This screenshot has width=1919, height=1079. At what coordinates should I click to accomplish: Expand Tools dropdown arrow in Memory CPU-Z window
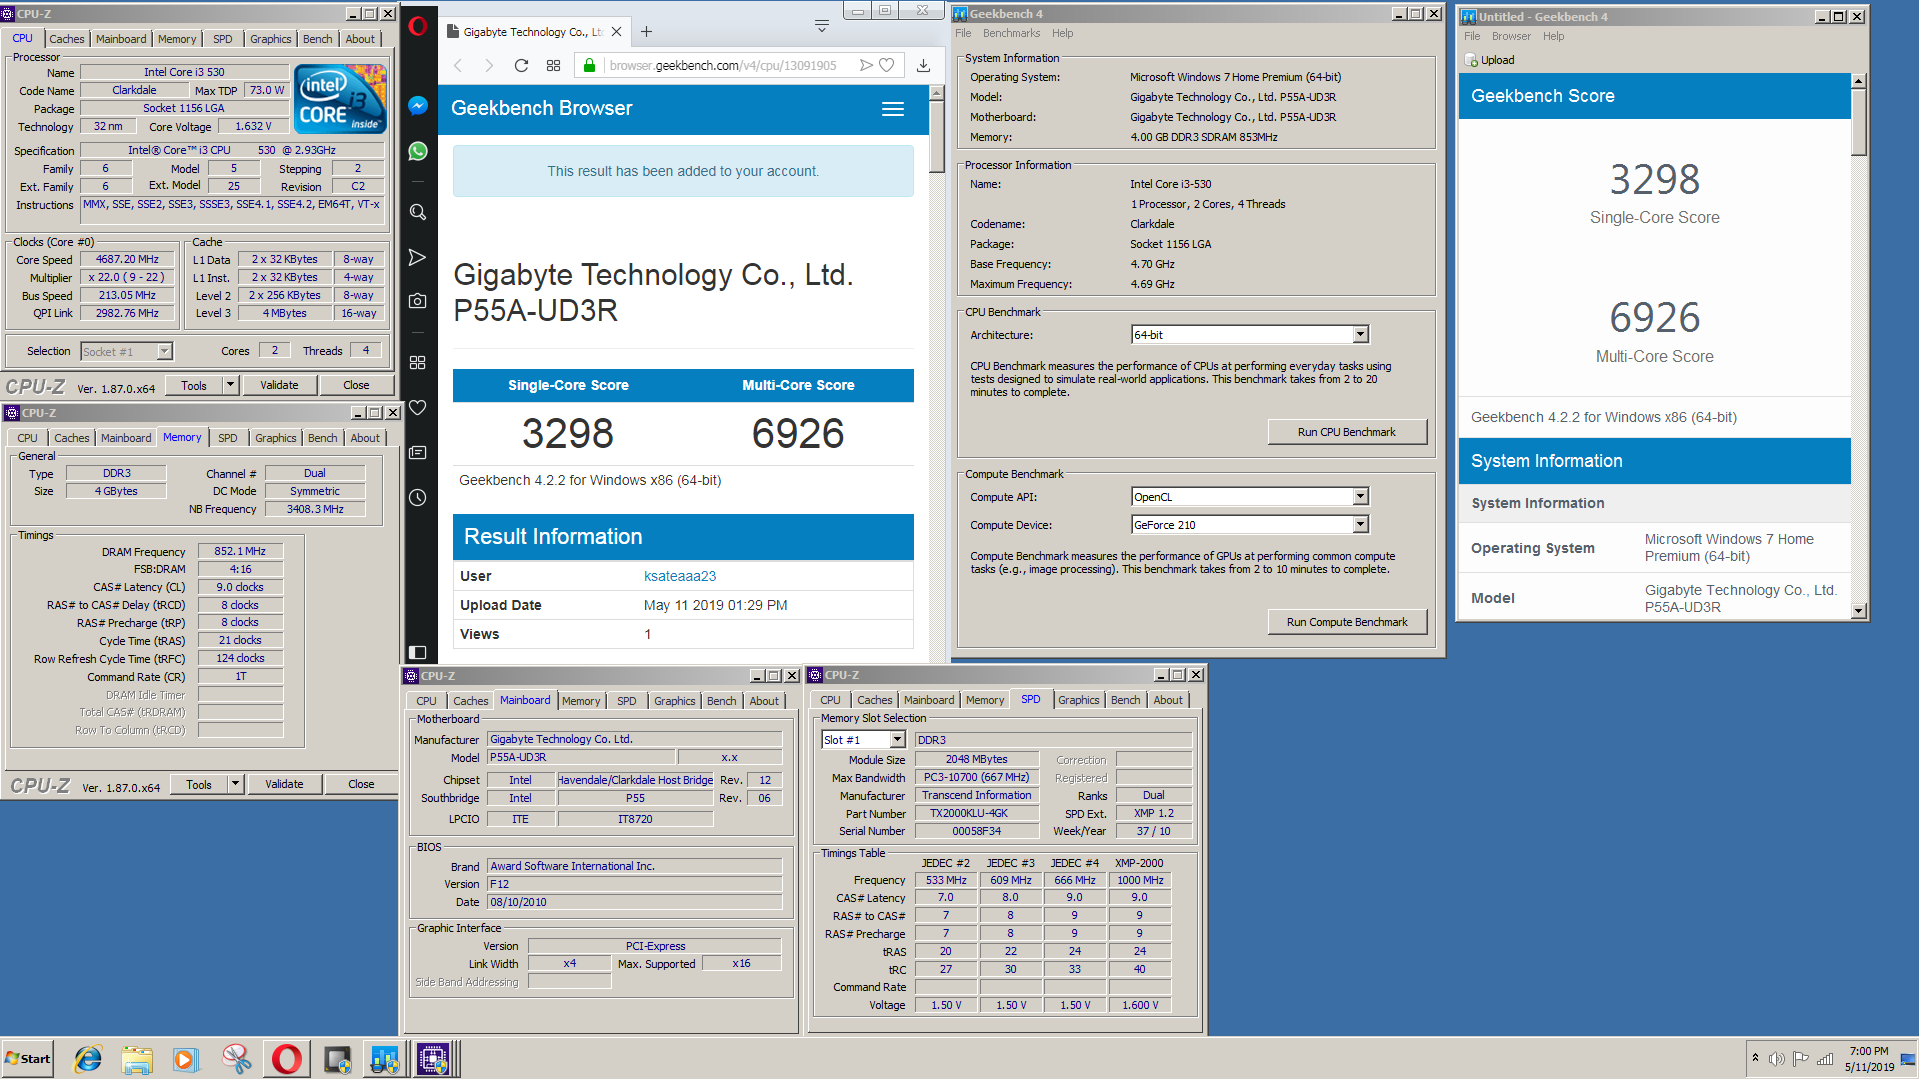(x=236, y=784)
